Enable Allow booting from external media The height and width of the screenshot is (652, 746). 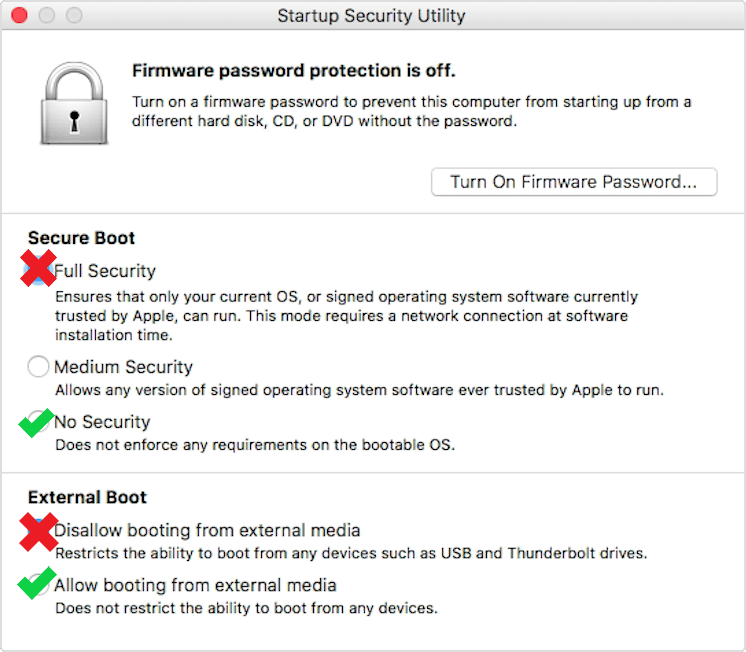click(x=196, y=585)
